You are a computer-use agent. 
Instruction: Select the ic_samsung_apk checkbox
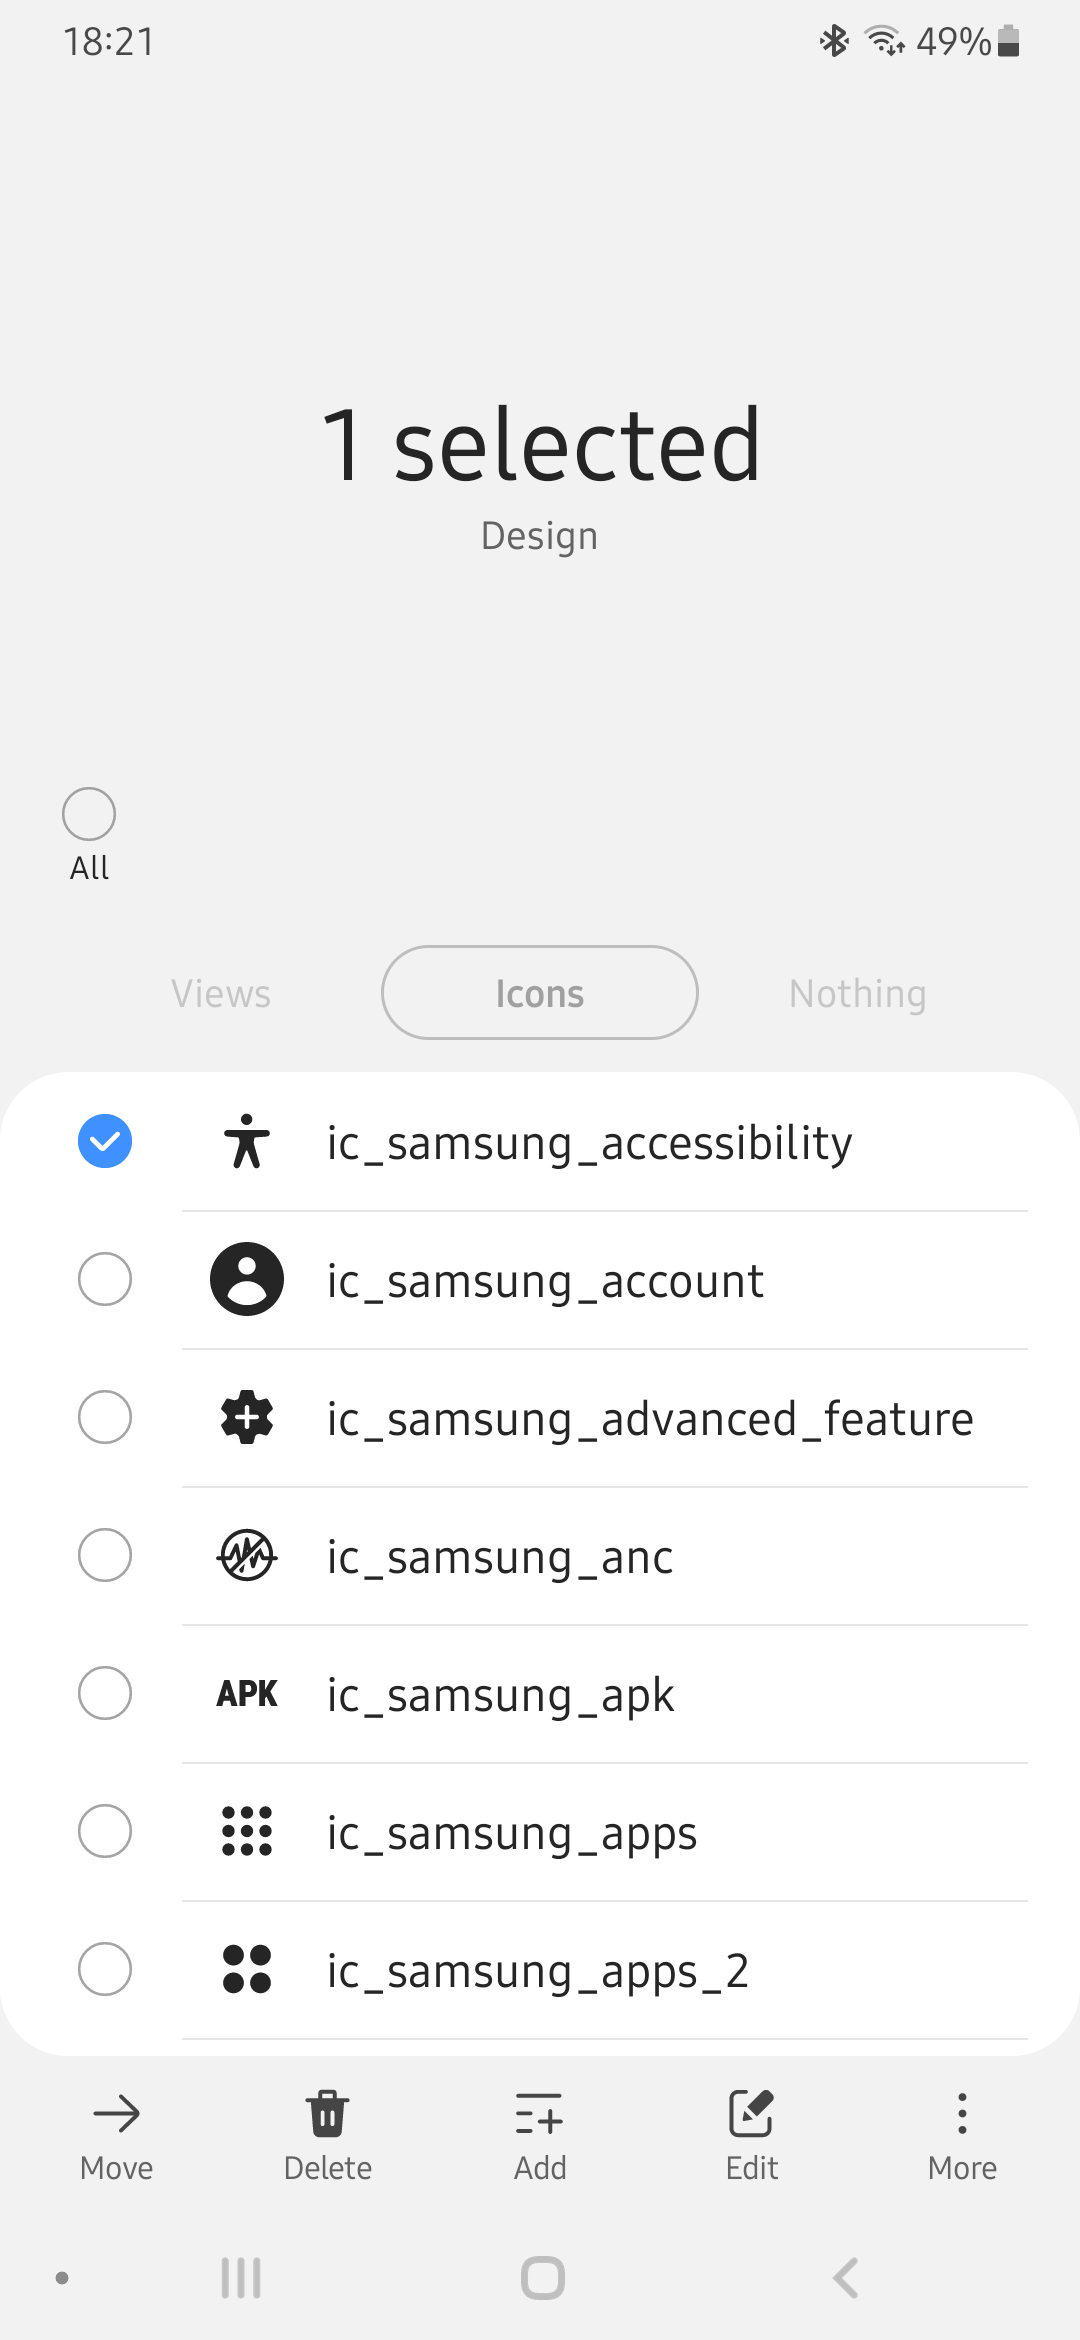point(105,1693)
